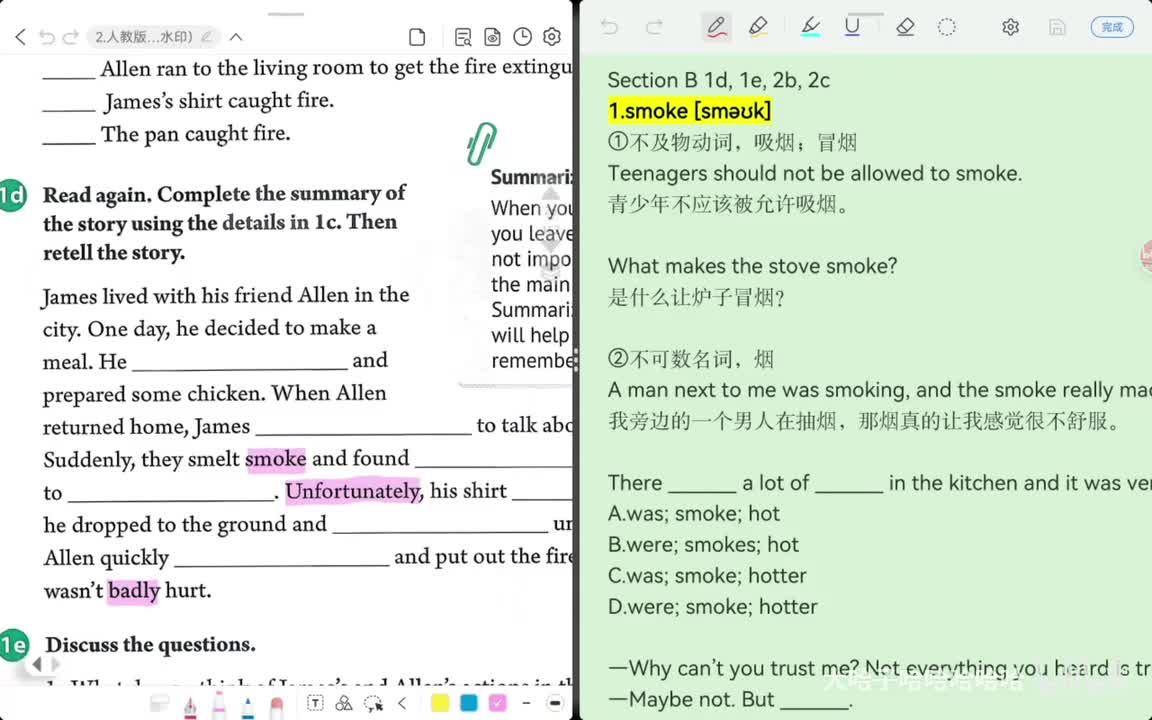Click the 1d exercise badge

[13, 195]
